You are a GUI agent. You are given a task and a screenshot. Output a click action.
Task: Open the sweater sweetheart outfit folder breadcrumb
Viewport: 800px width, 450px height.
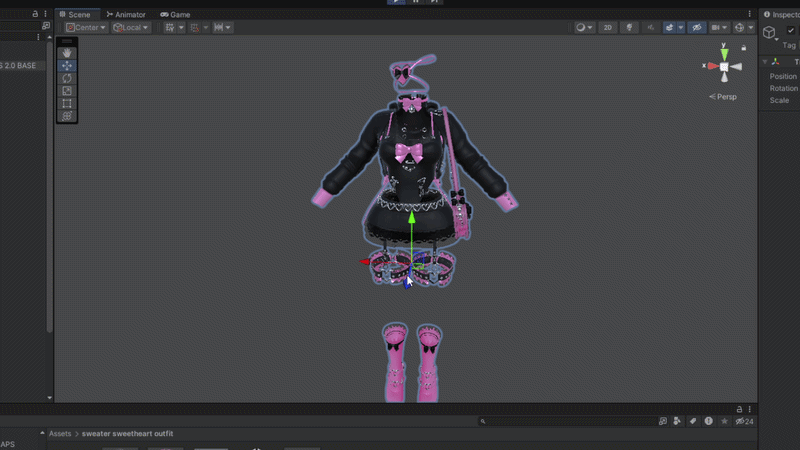128,433
